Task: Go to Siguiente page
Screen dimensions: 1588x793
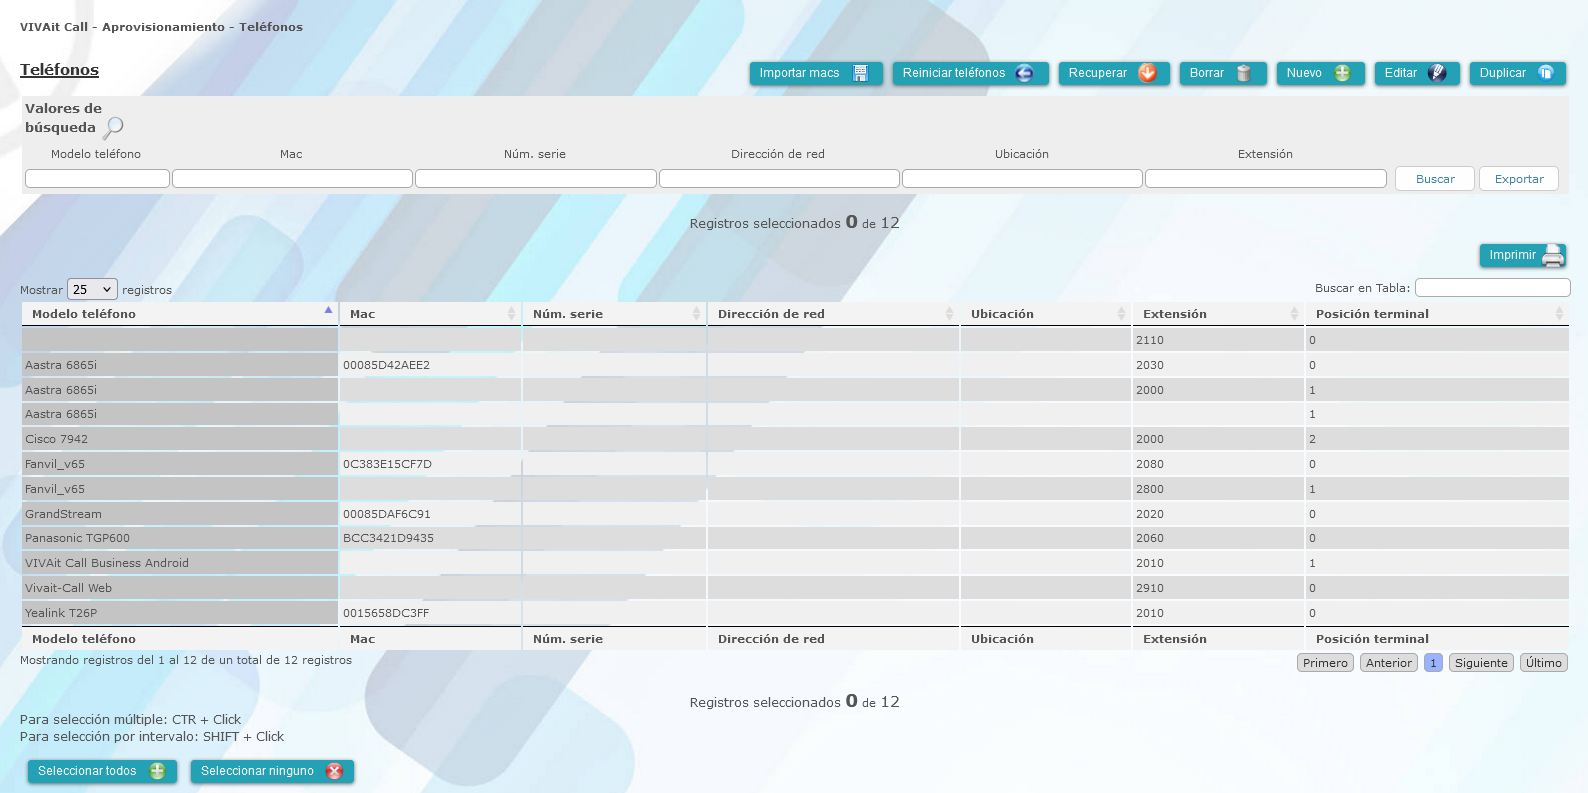Action: pos(1481,663)
